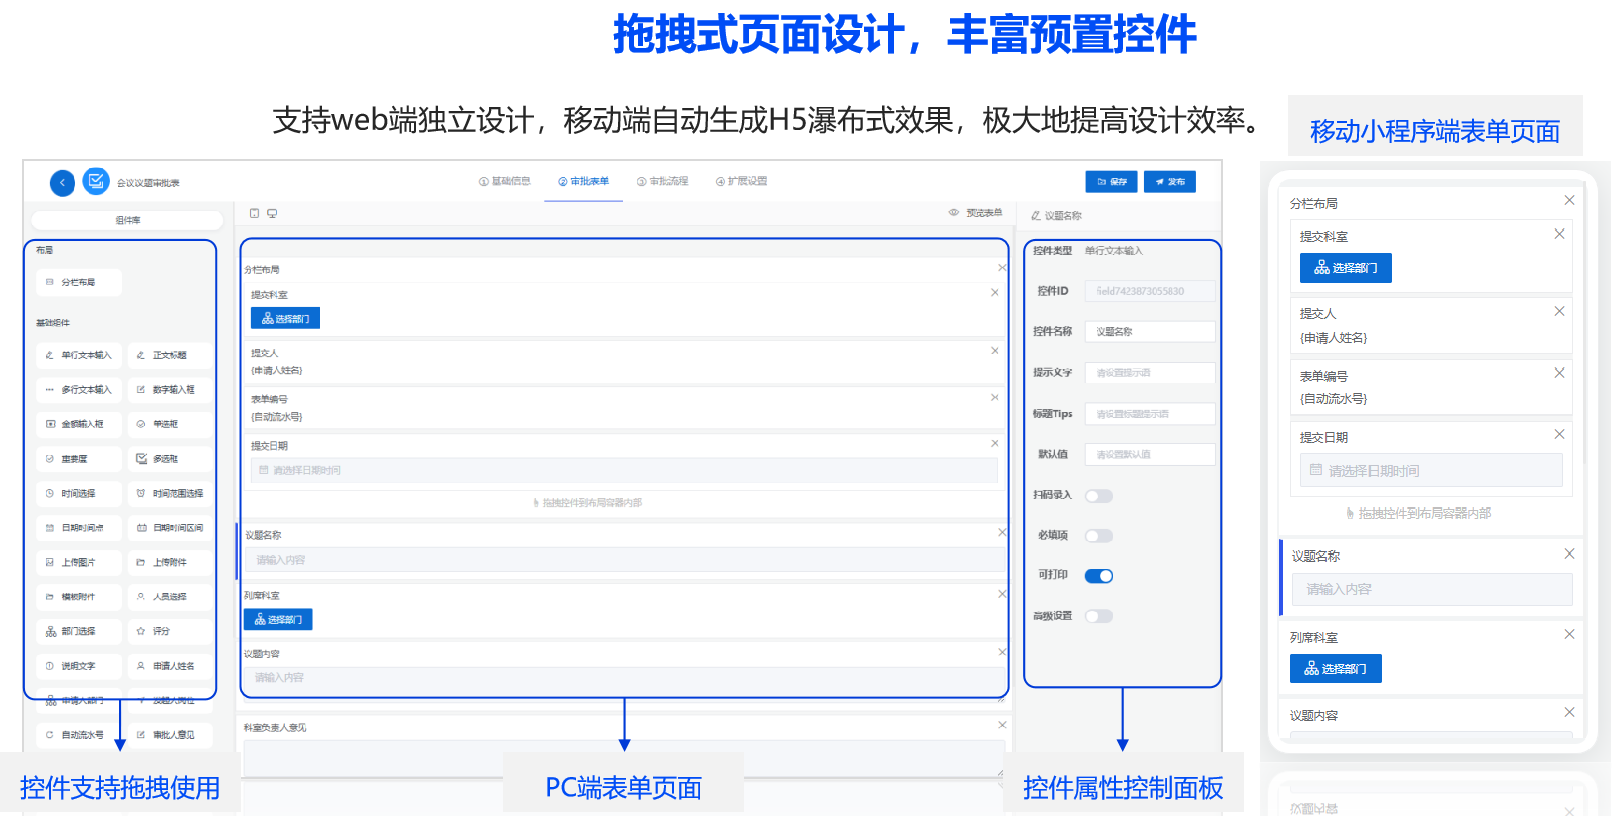Turn on the 必填项 switch
1612x816 pixels.
point(1099,536)
